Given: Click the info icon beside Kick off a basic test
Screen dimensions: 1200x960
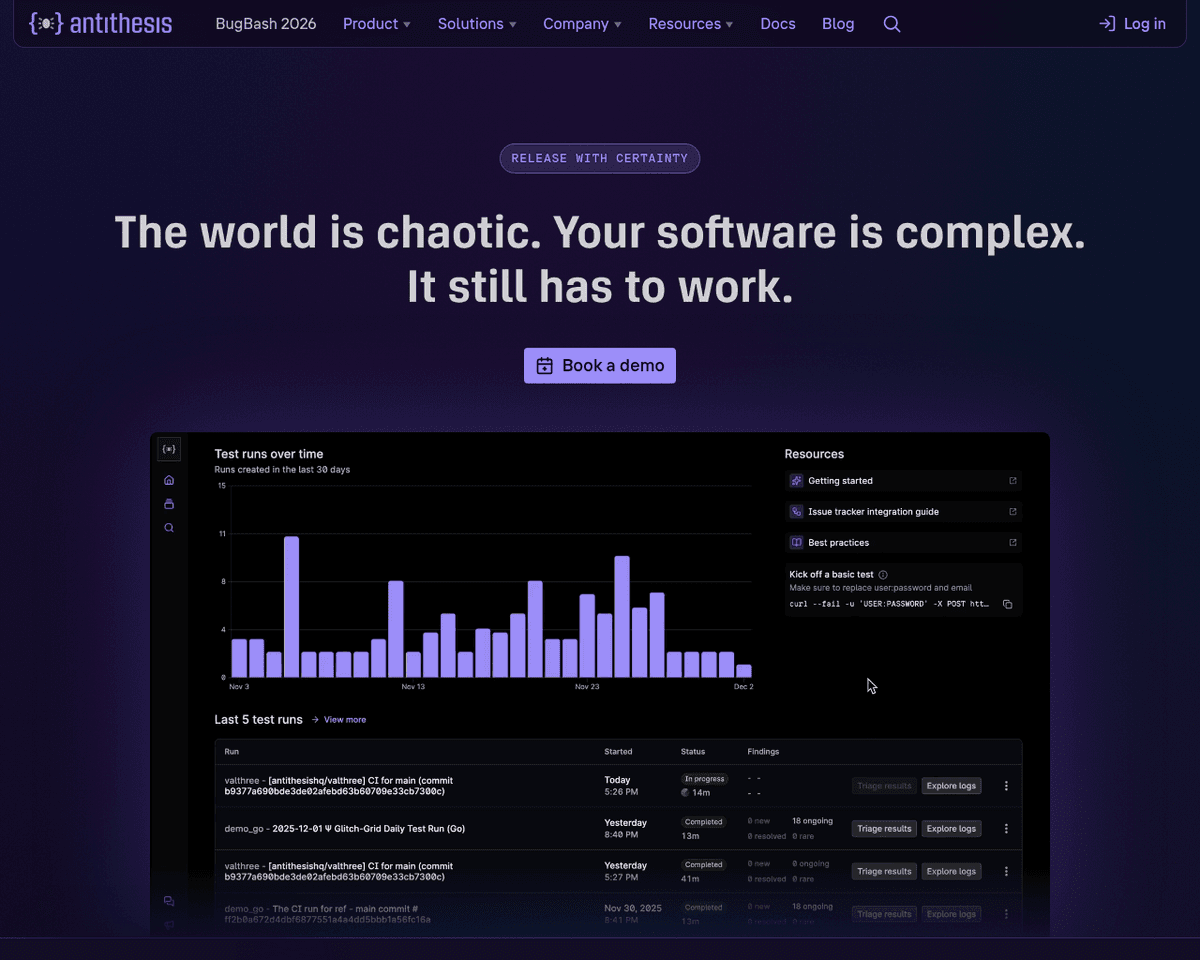Looking at the screenshot, I should 883,575.
